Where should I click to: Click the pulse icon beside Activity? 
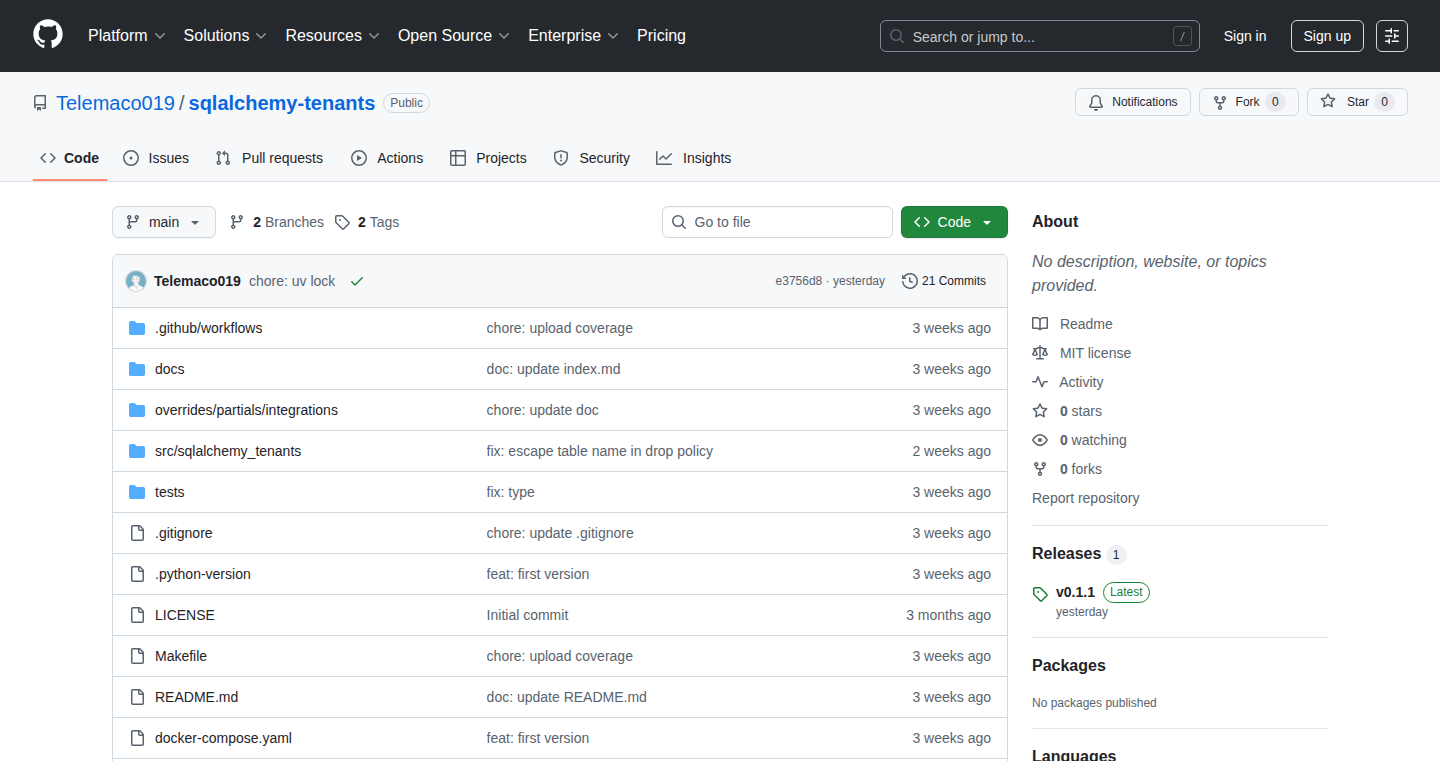[x=1040, y=382]
